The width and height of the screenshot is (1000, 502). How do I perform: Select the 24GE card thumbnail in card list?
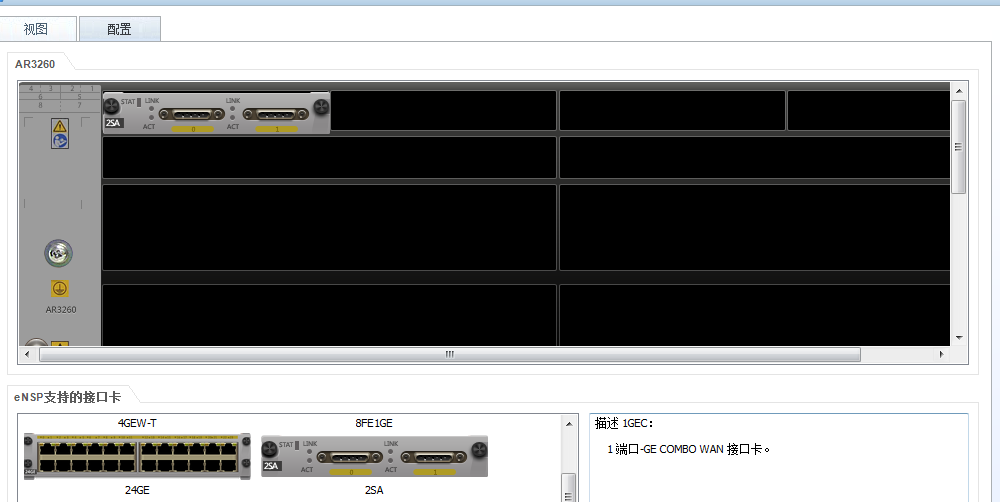click(137, 456)
